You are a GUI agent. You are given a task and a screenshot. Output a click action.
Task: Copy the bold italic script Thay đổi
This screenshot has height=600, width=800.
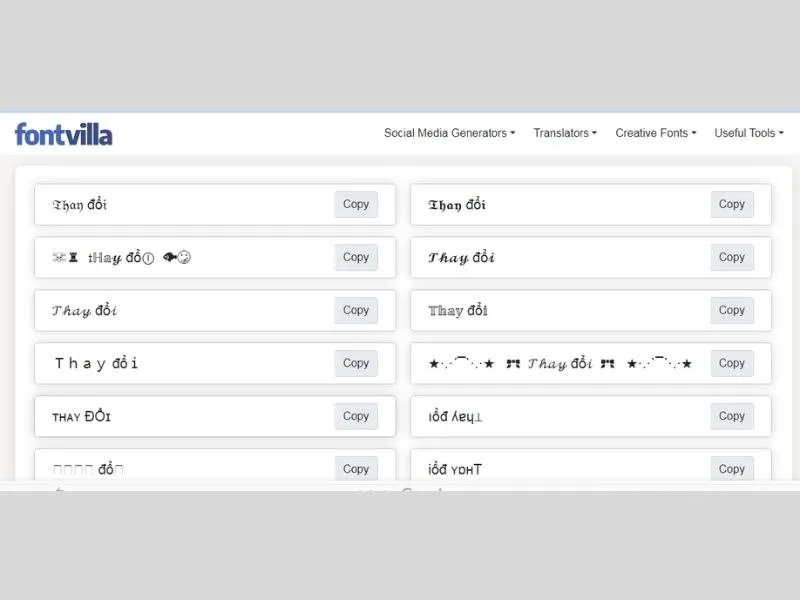[x=732, y=257]
